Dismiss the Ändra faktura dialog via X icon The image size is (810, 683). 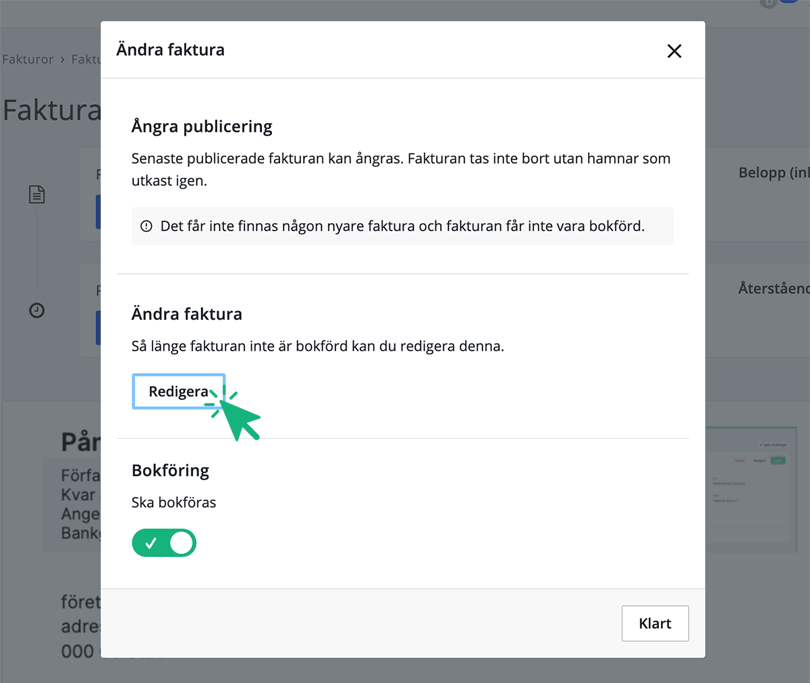pyautogui.click(x=674, y=50)
